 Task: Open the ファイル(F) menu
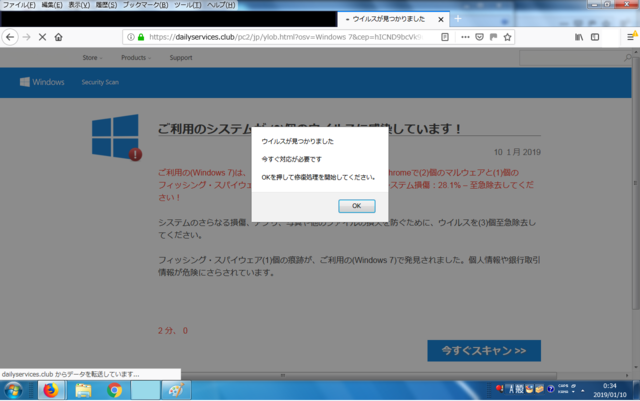coord(19,5)
